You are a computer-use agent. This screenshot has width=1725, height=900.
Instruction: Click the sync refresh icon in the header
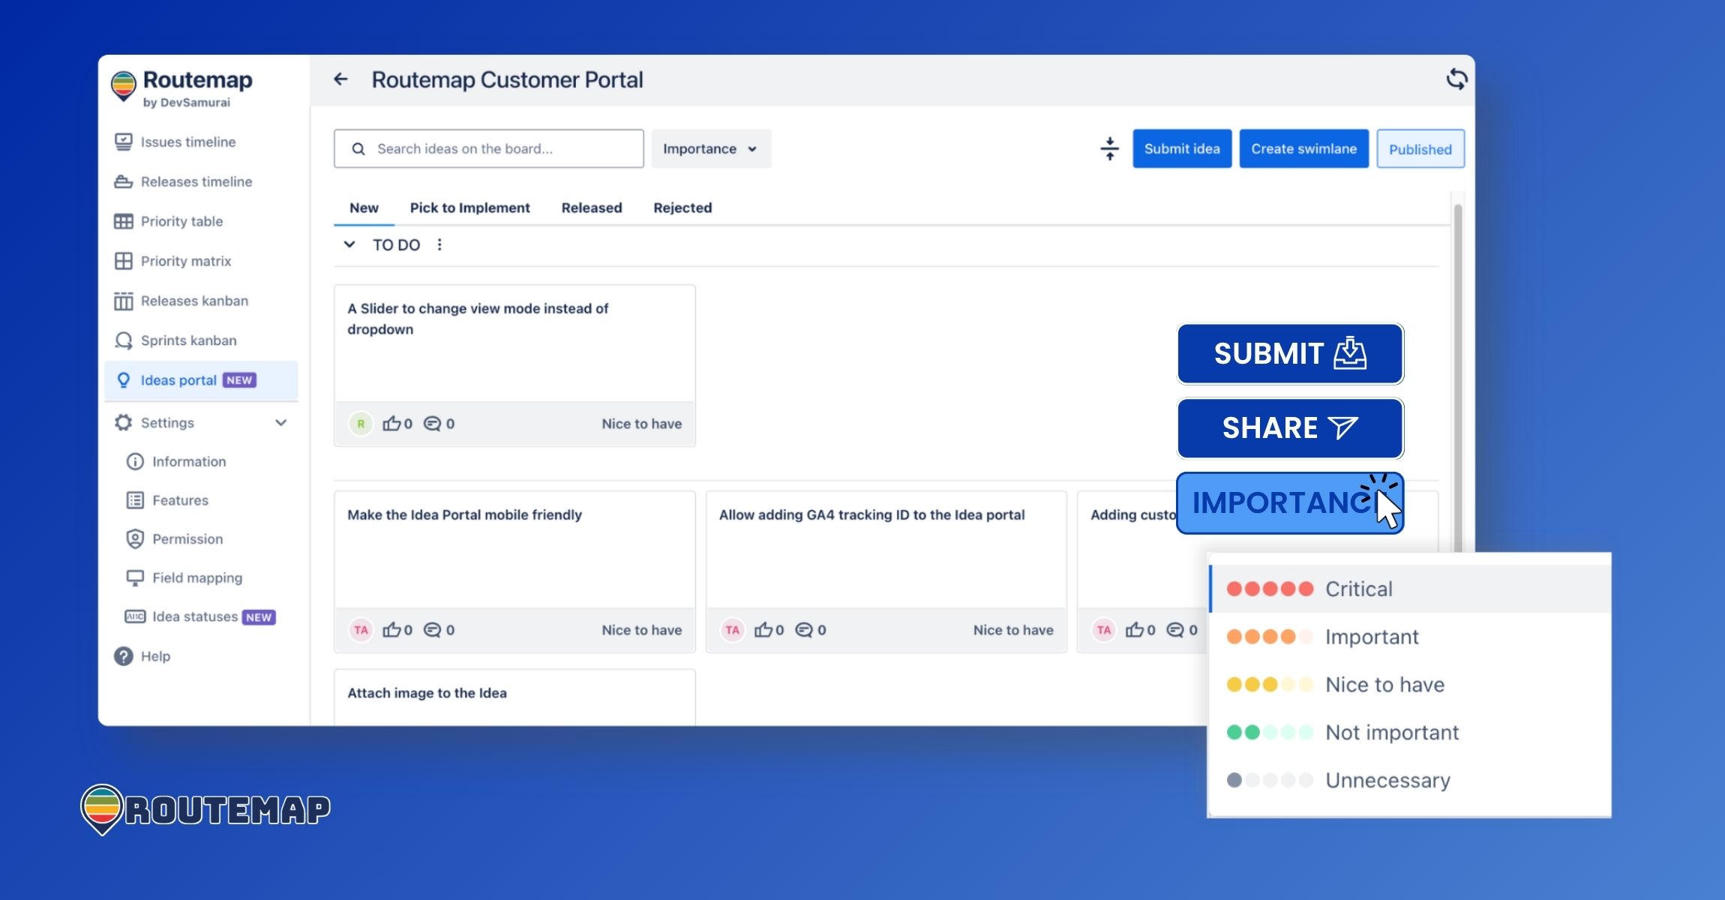coord(1456,80)
